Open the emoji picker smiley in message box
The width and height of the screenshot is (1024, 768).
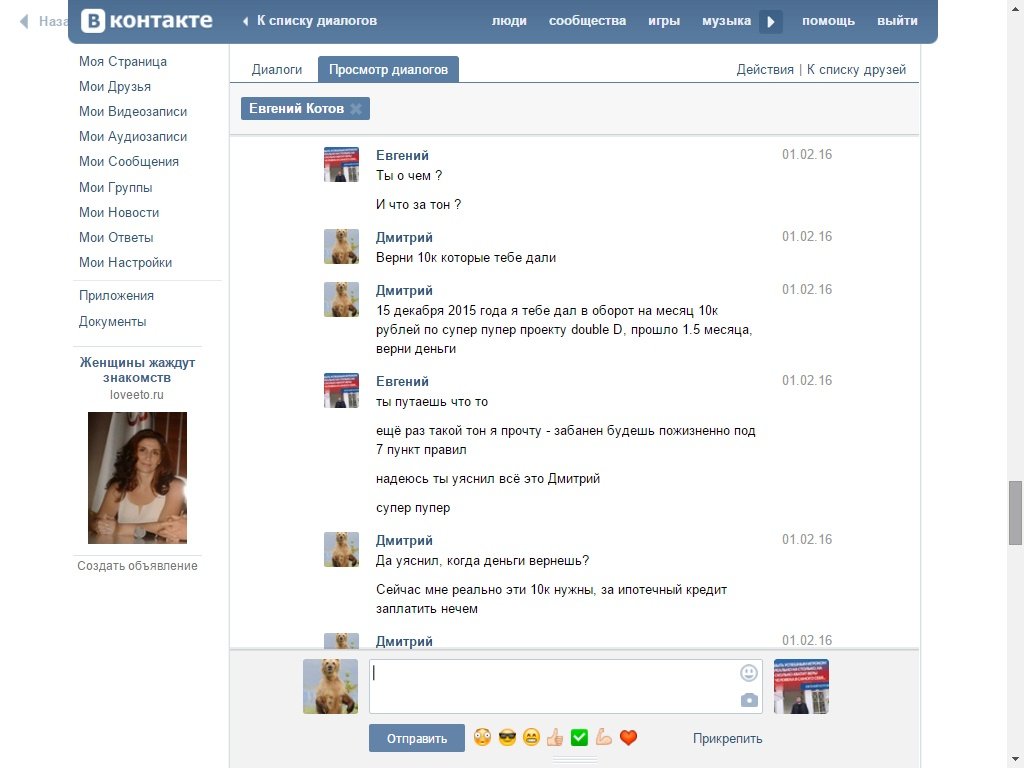point(748,673)
